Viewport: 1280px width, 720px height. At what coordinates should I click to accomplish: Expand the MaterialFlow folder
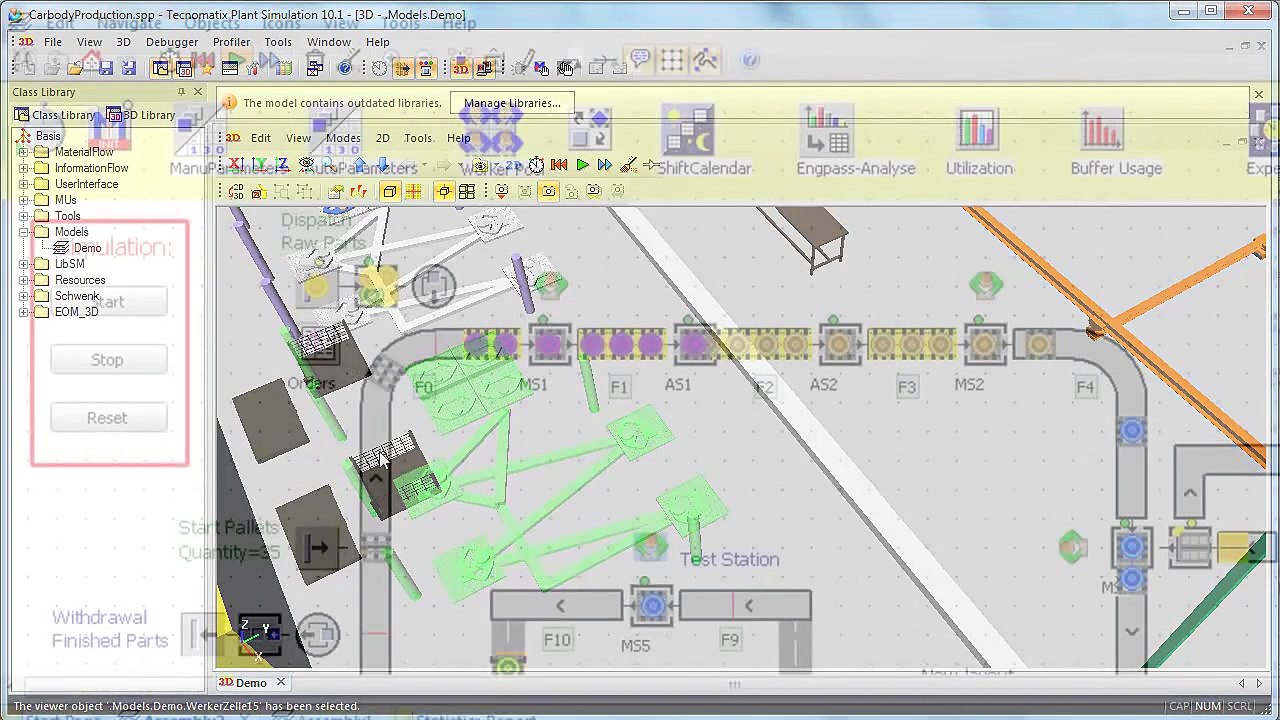click(x=24, y=152)
